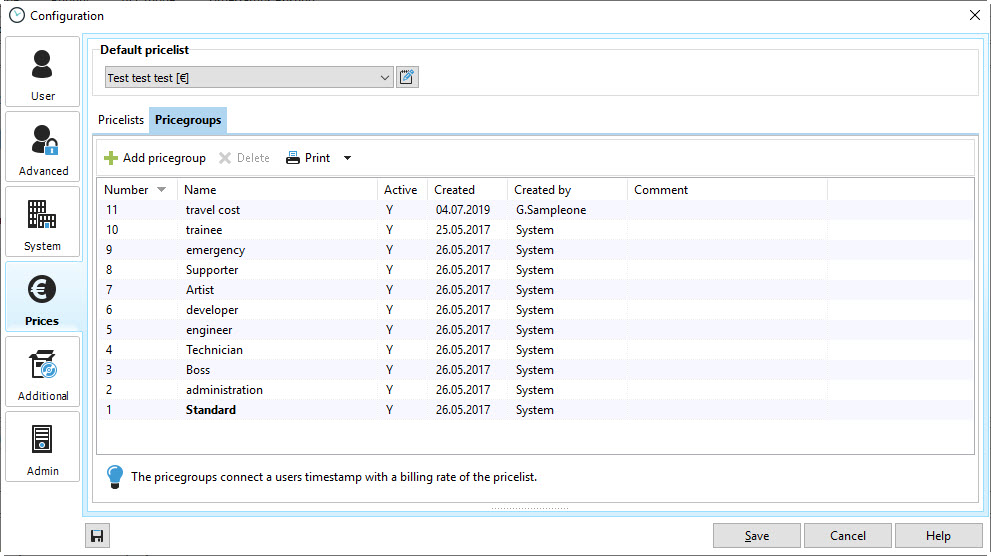This screenshot has width=991, height=556.
Task: Click Add pricegroup in the toolbar
Action: (x=155, y=158)
